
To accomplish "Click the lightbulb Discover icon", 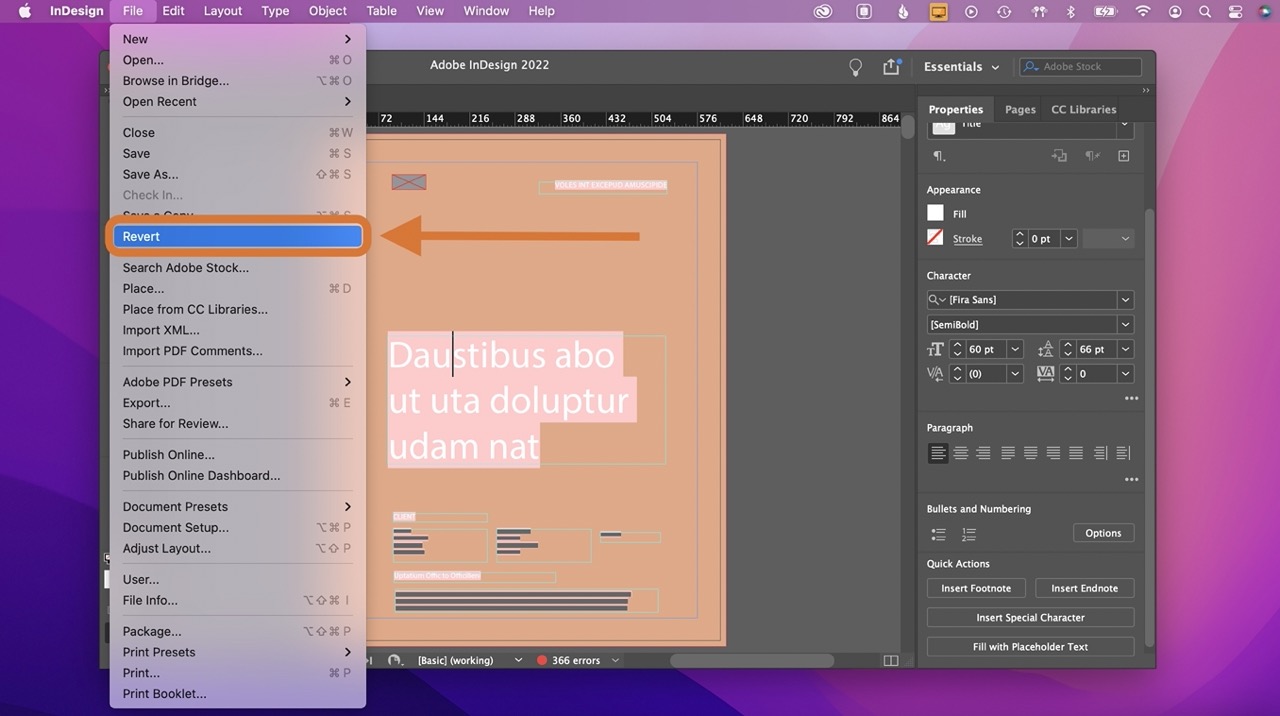I will [855, 67].
